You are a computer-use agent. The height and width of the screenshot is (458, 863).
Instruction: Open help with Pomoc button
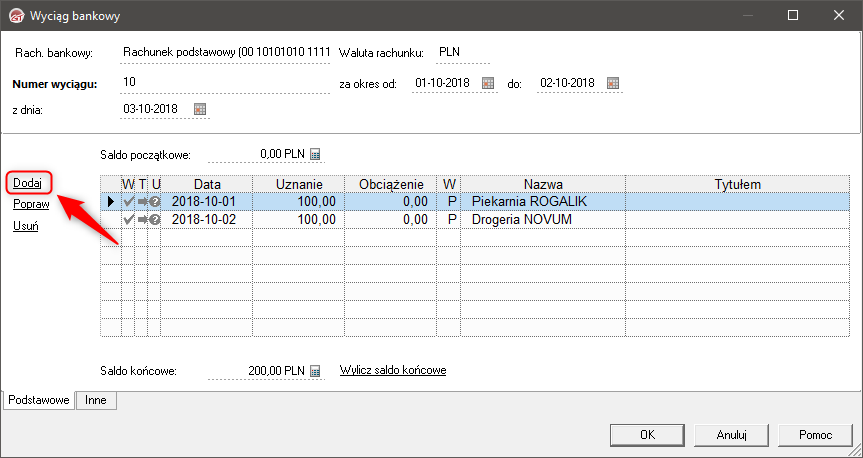coord(815,435)
